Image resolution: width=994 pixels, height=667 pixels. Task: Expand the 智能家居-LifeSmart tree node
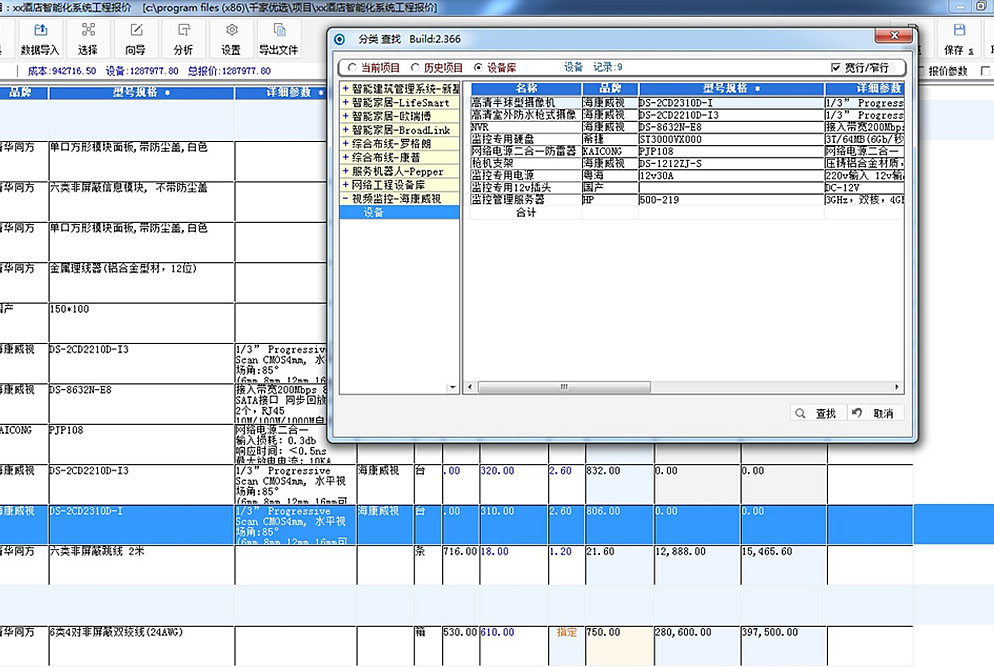click(345, 103)
